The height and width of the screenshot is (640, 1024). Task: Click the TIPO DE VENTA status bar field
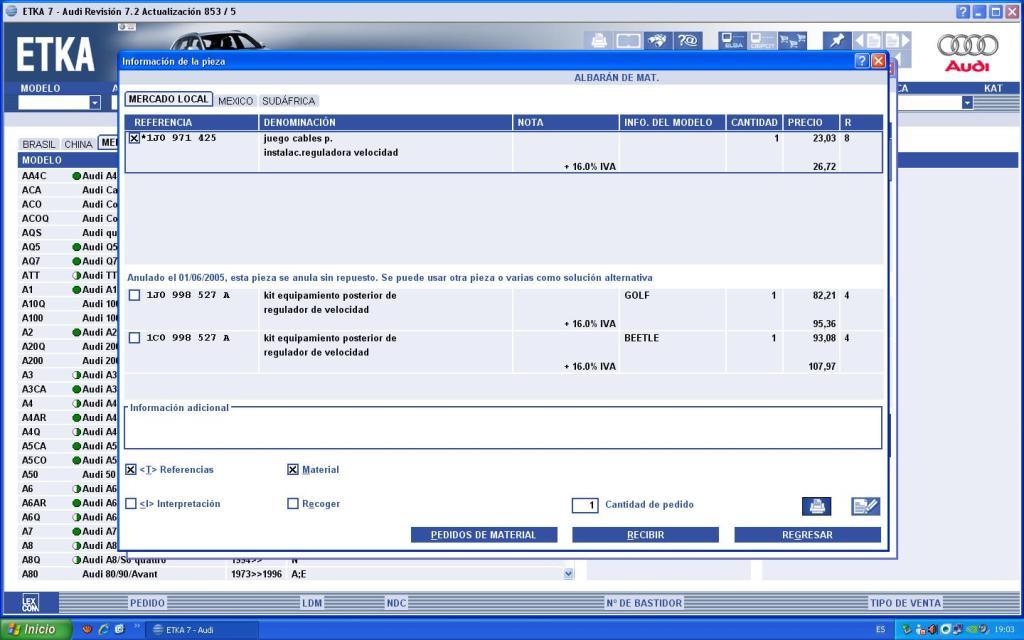point(905,603)
